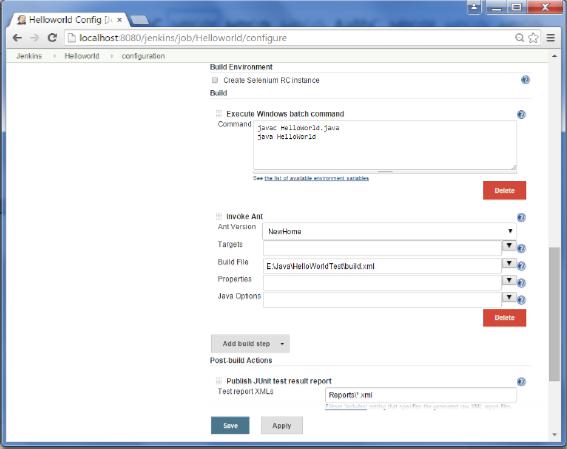The image size is (567, 449).
Task: Close the Helloworld Config tab
Action: coord(119,20)
